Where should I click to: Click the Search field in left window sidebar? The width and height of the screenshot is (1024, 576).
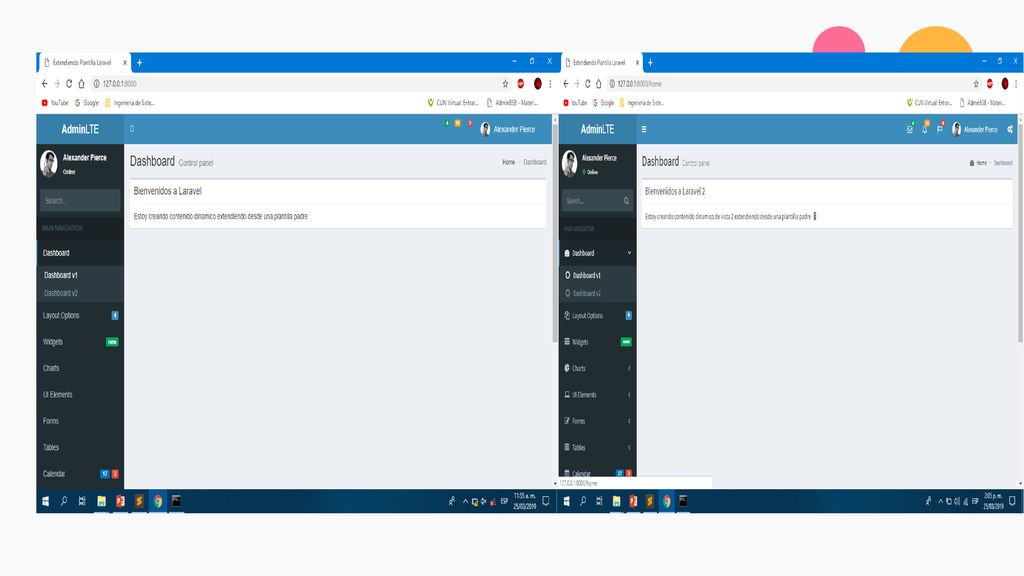80,200
